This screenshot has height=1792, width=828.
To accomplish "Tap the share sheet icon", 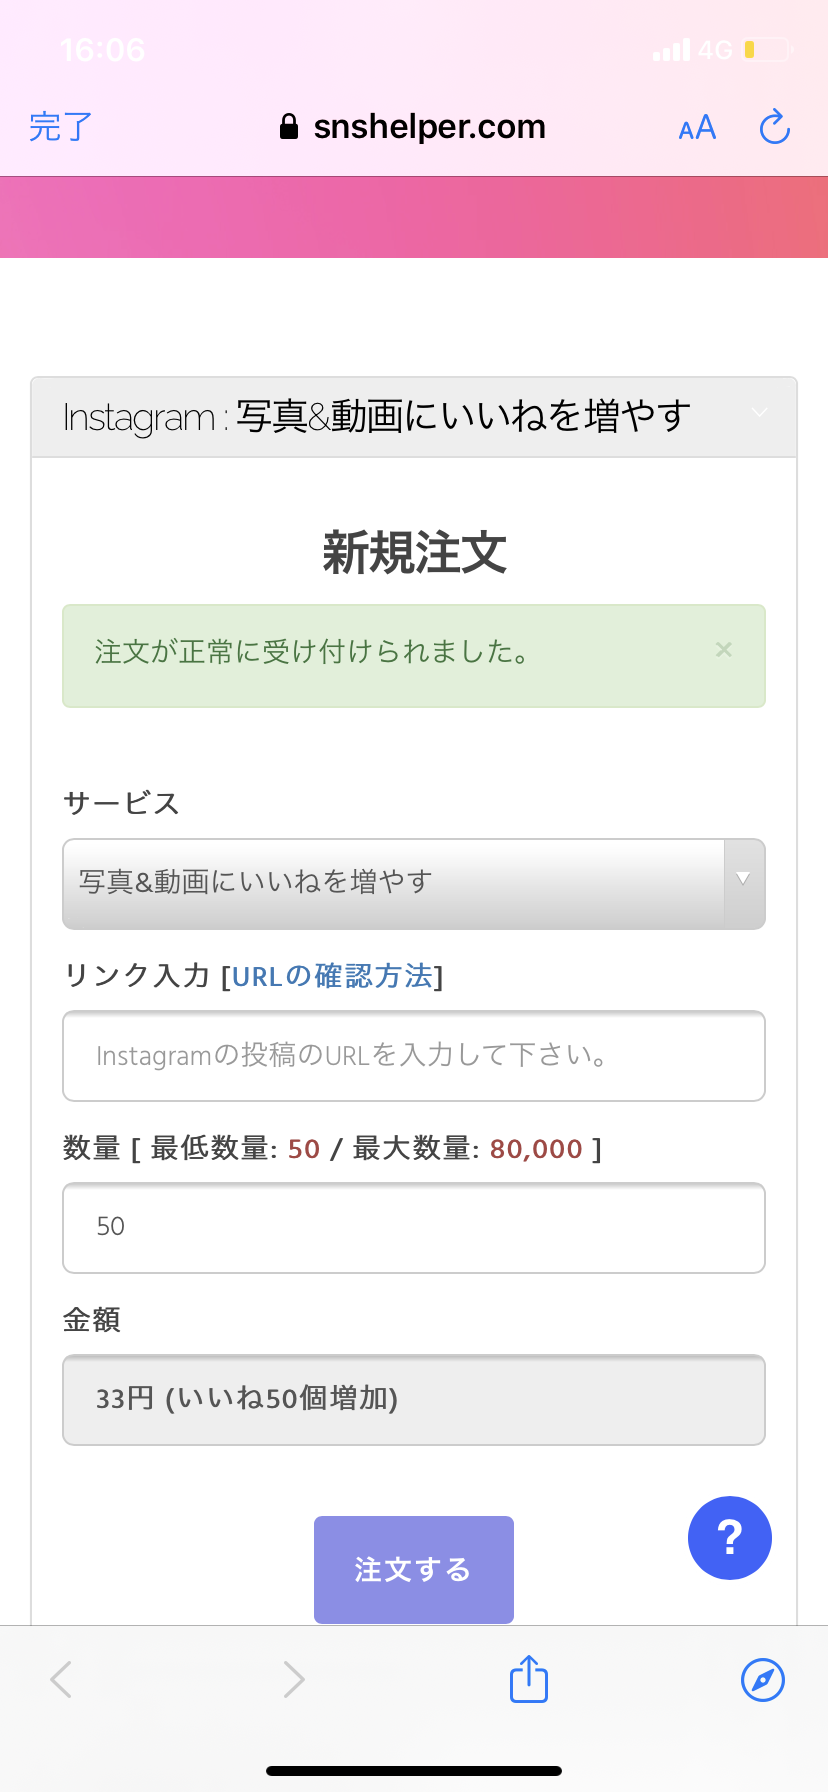I will pyautogui.click(x=528, y=1679).
